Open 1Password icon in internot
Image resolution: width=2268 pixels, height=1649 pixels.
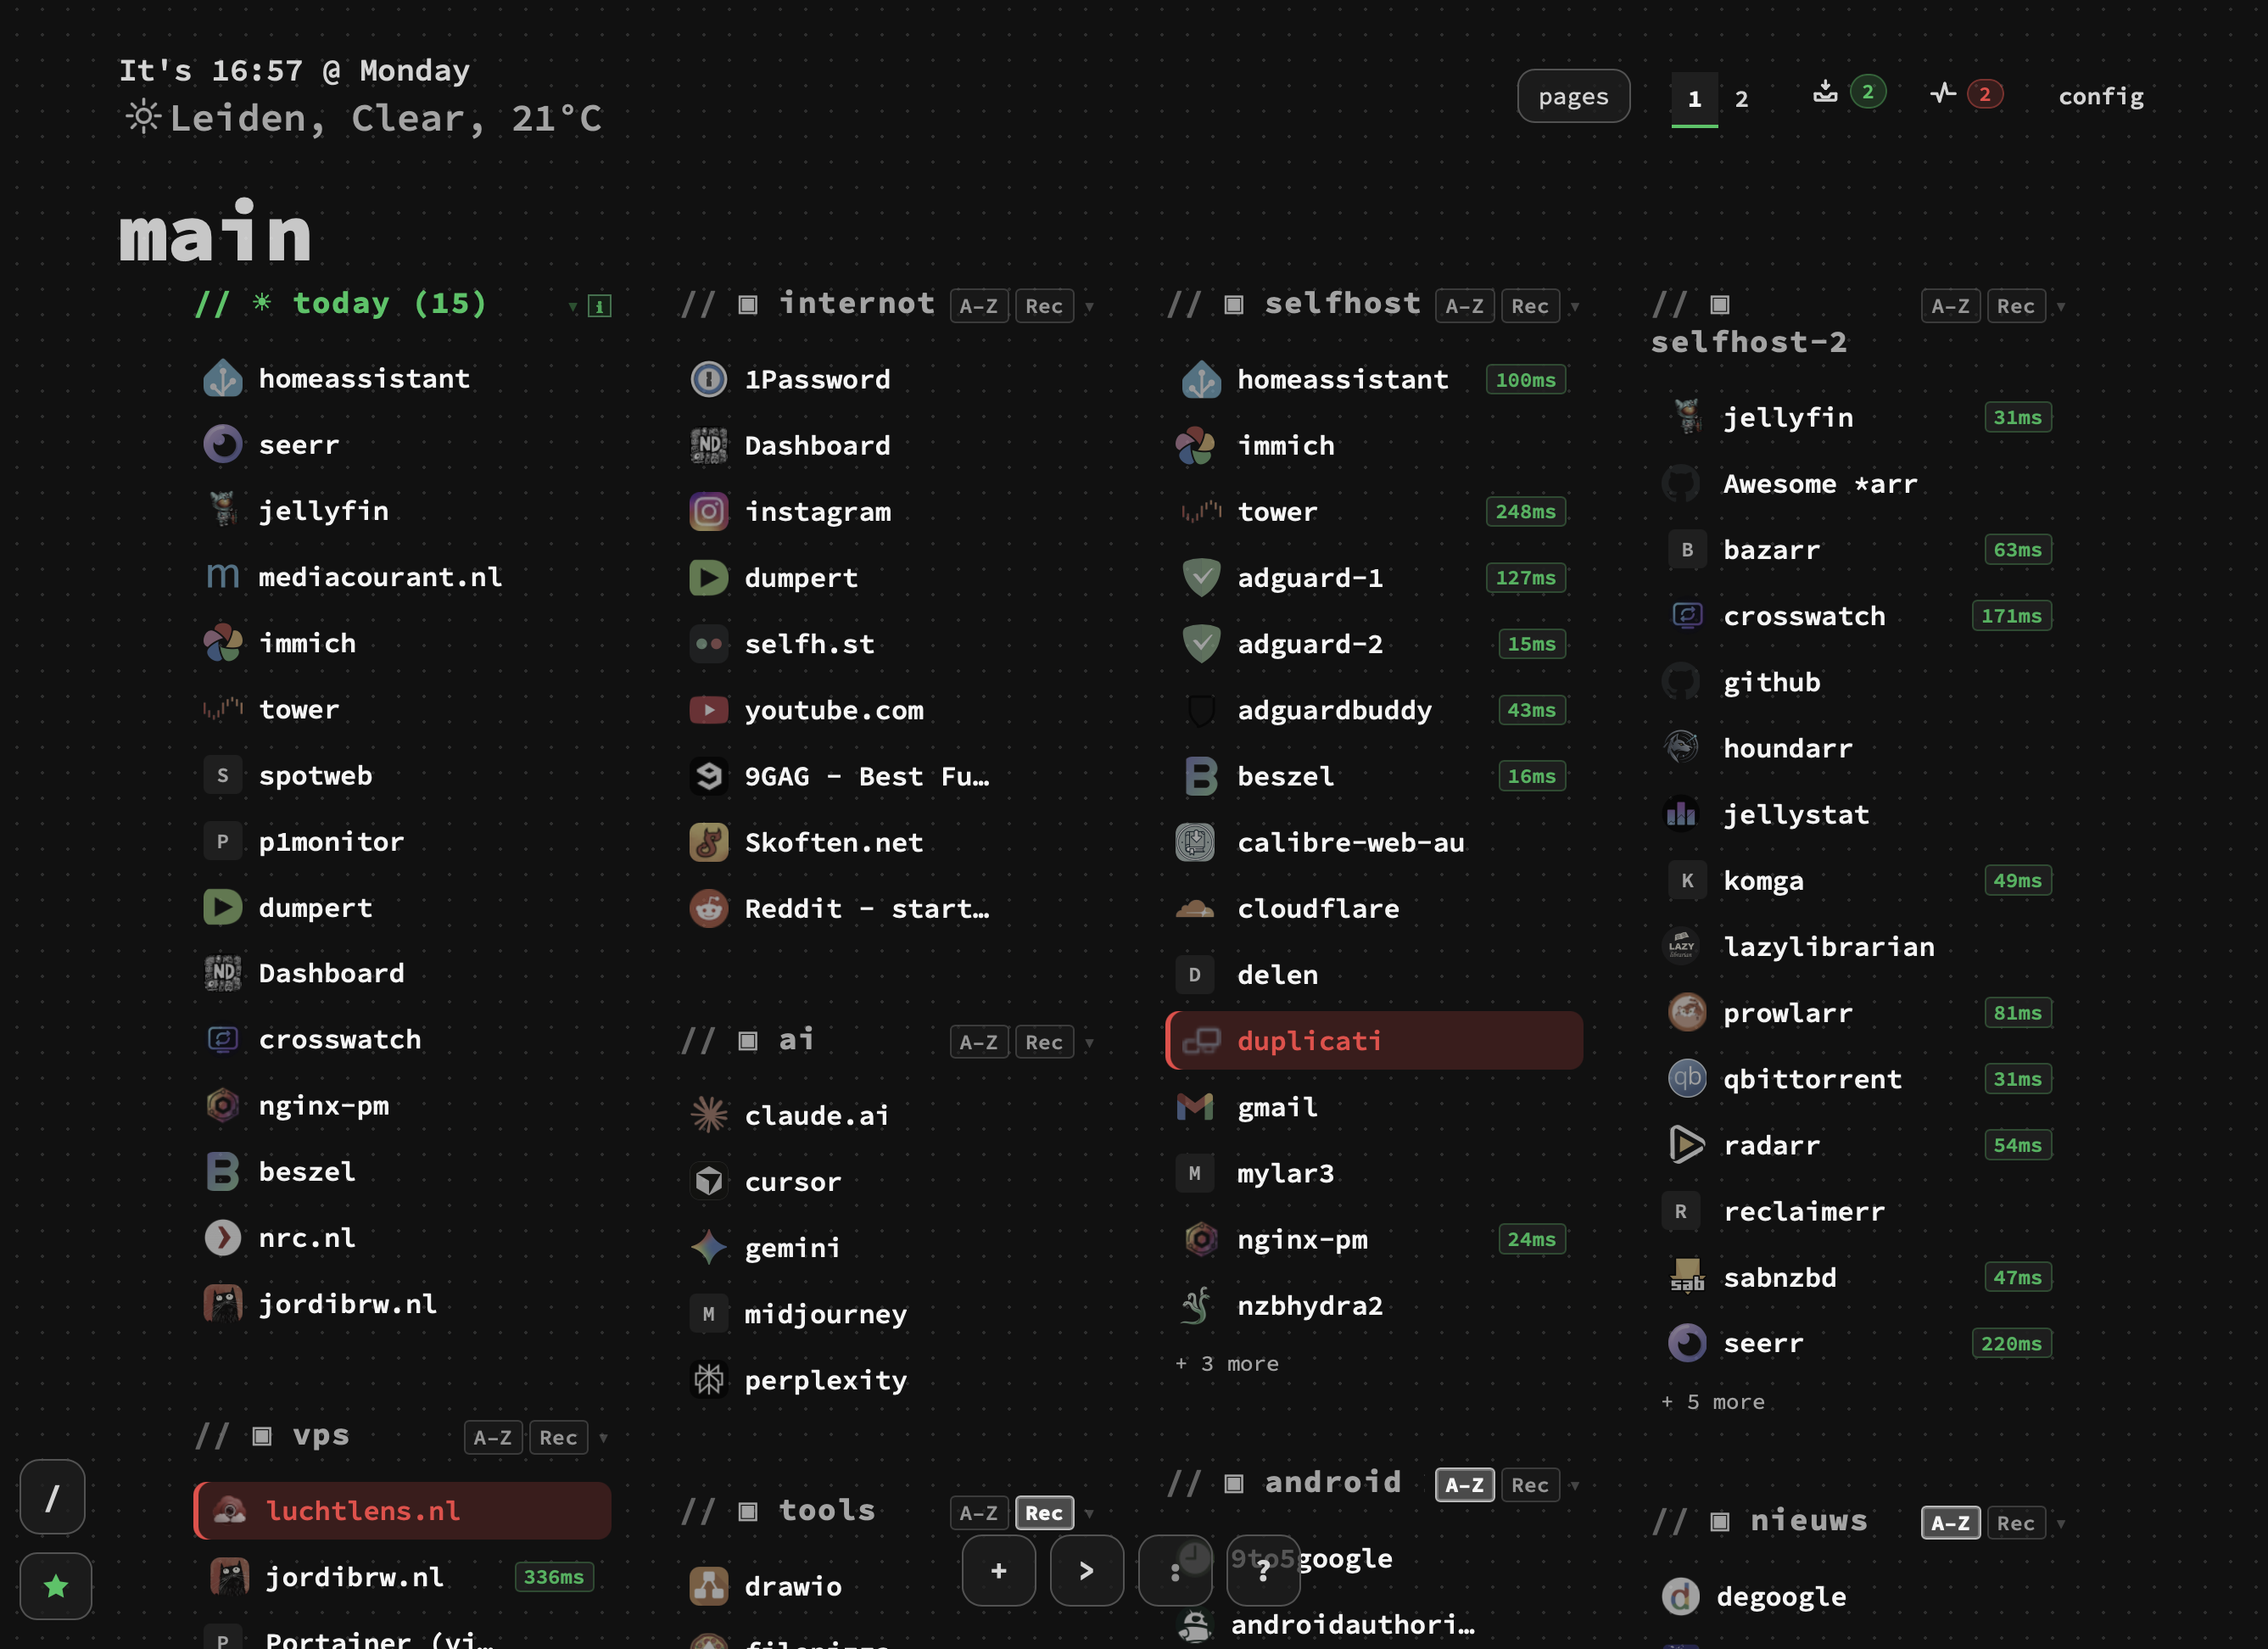(709, 379)
